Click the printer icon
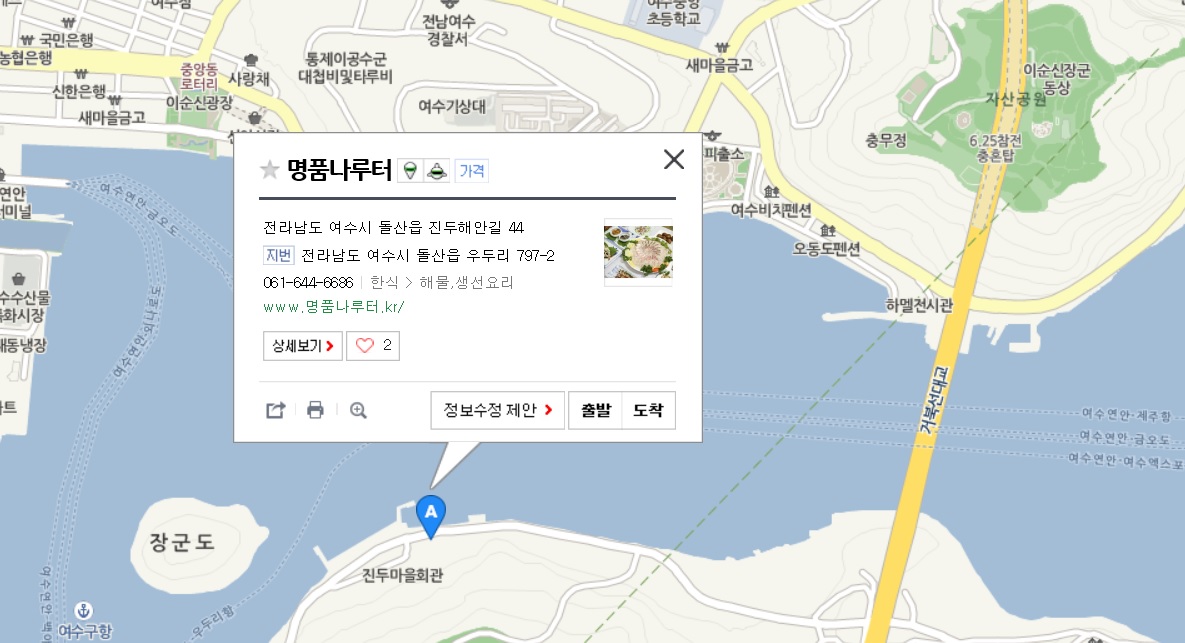The image size is (1185, 643). [x=315, y=410]
